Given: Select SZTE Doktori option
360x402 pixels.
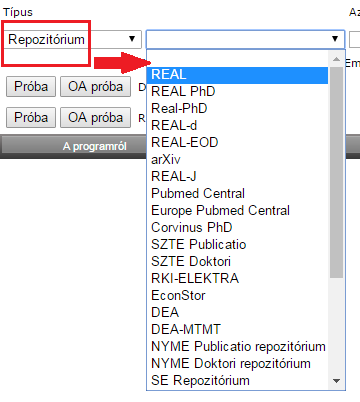Looking at the screenshot, I should pos(237,261).
